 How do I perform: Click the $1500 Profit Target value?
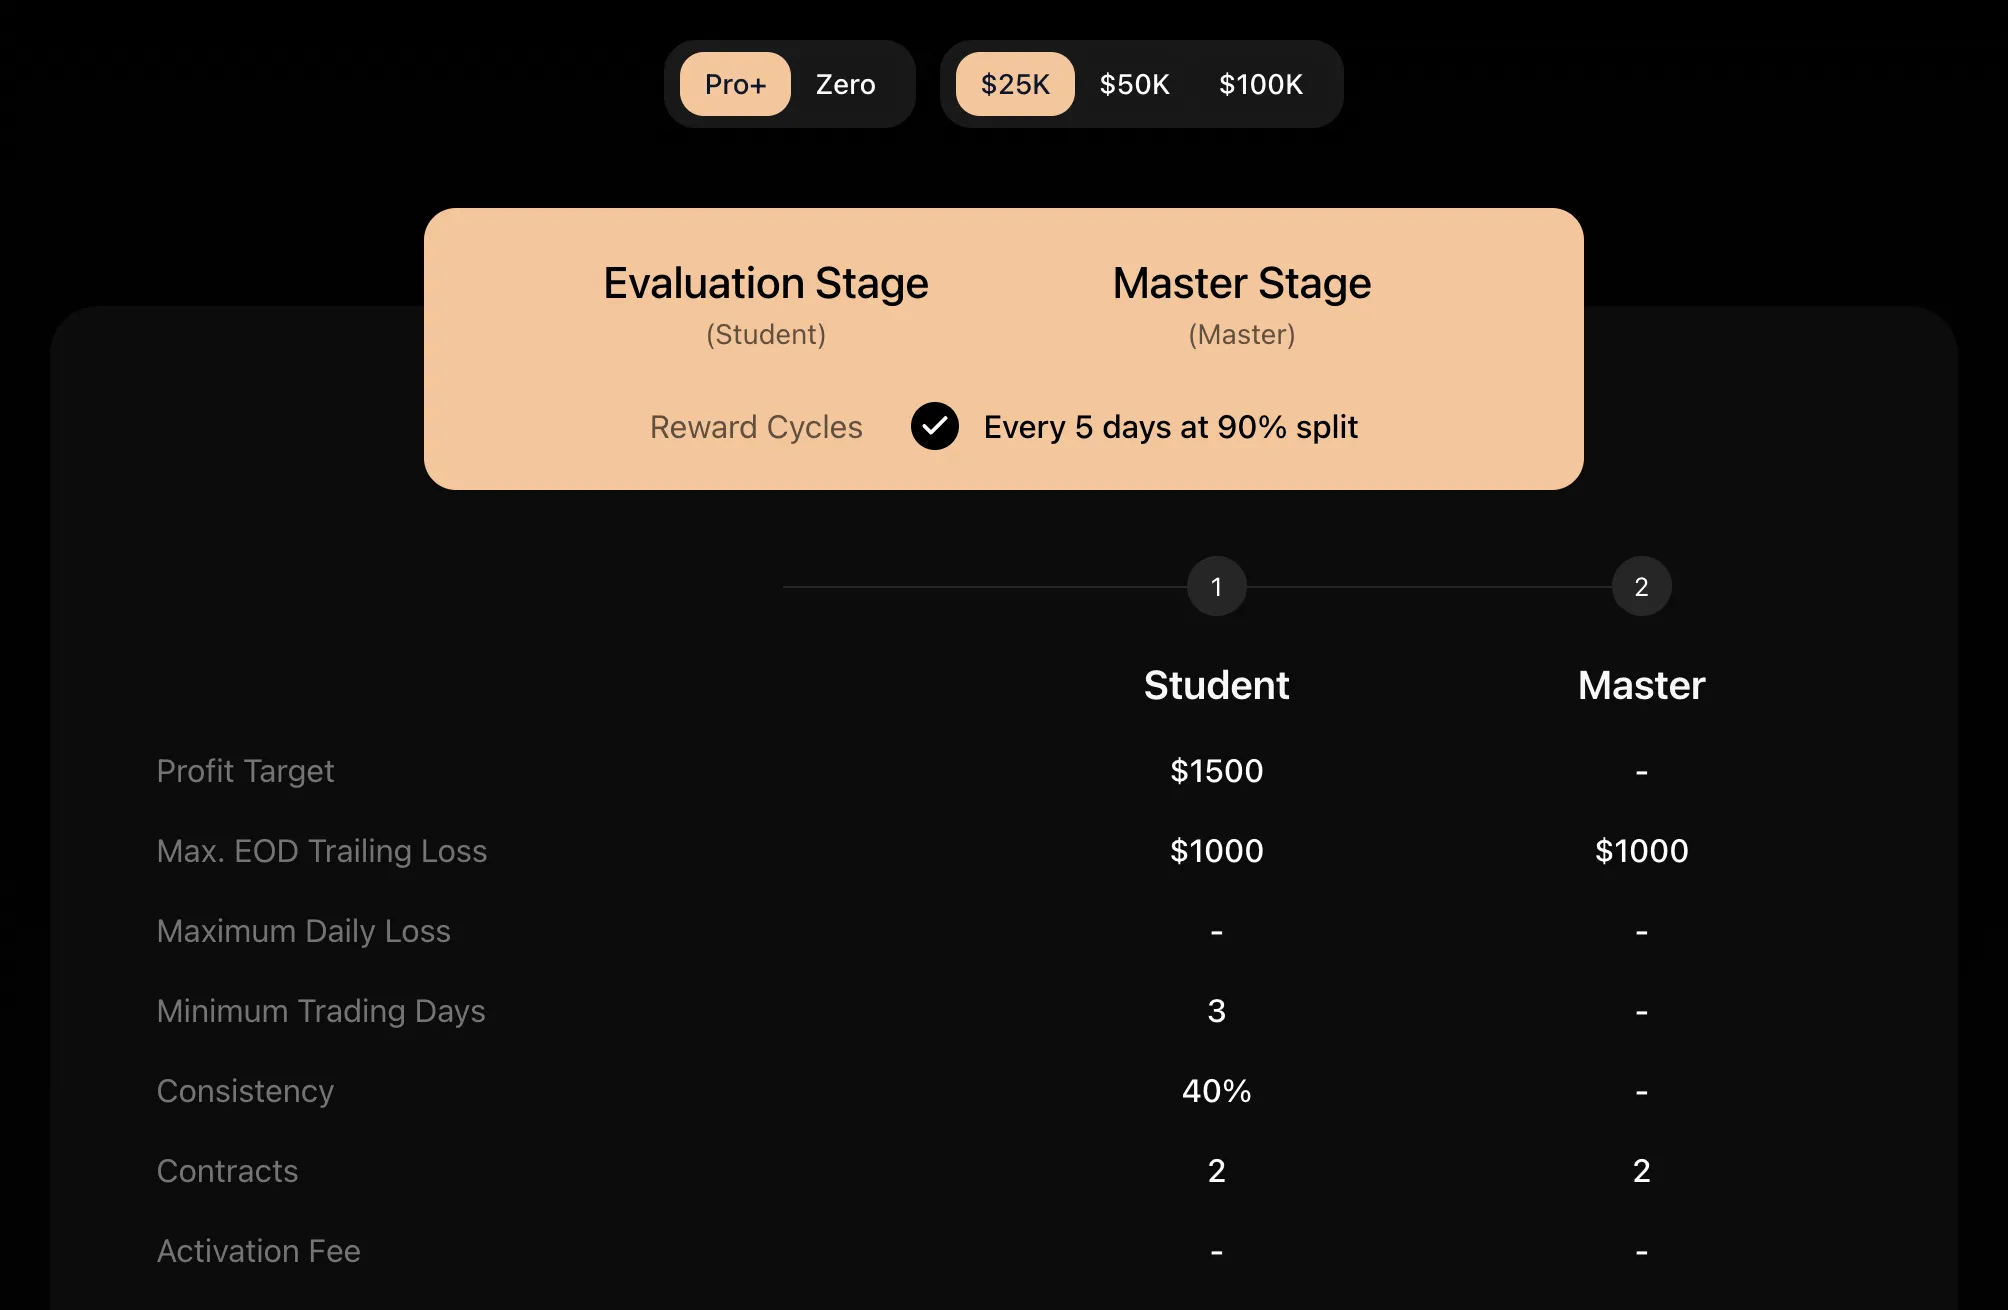click(x=1216, y=771)
